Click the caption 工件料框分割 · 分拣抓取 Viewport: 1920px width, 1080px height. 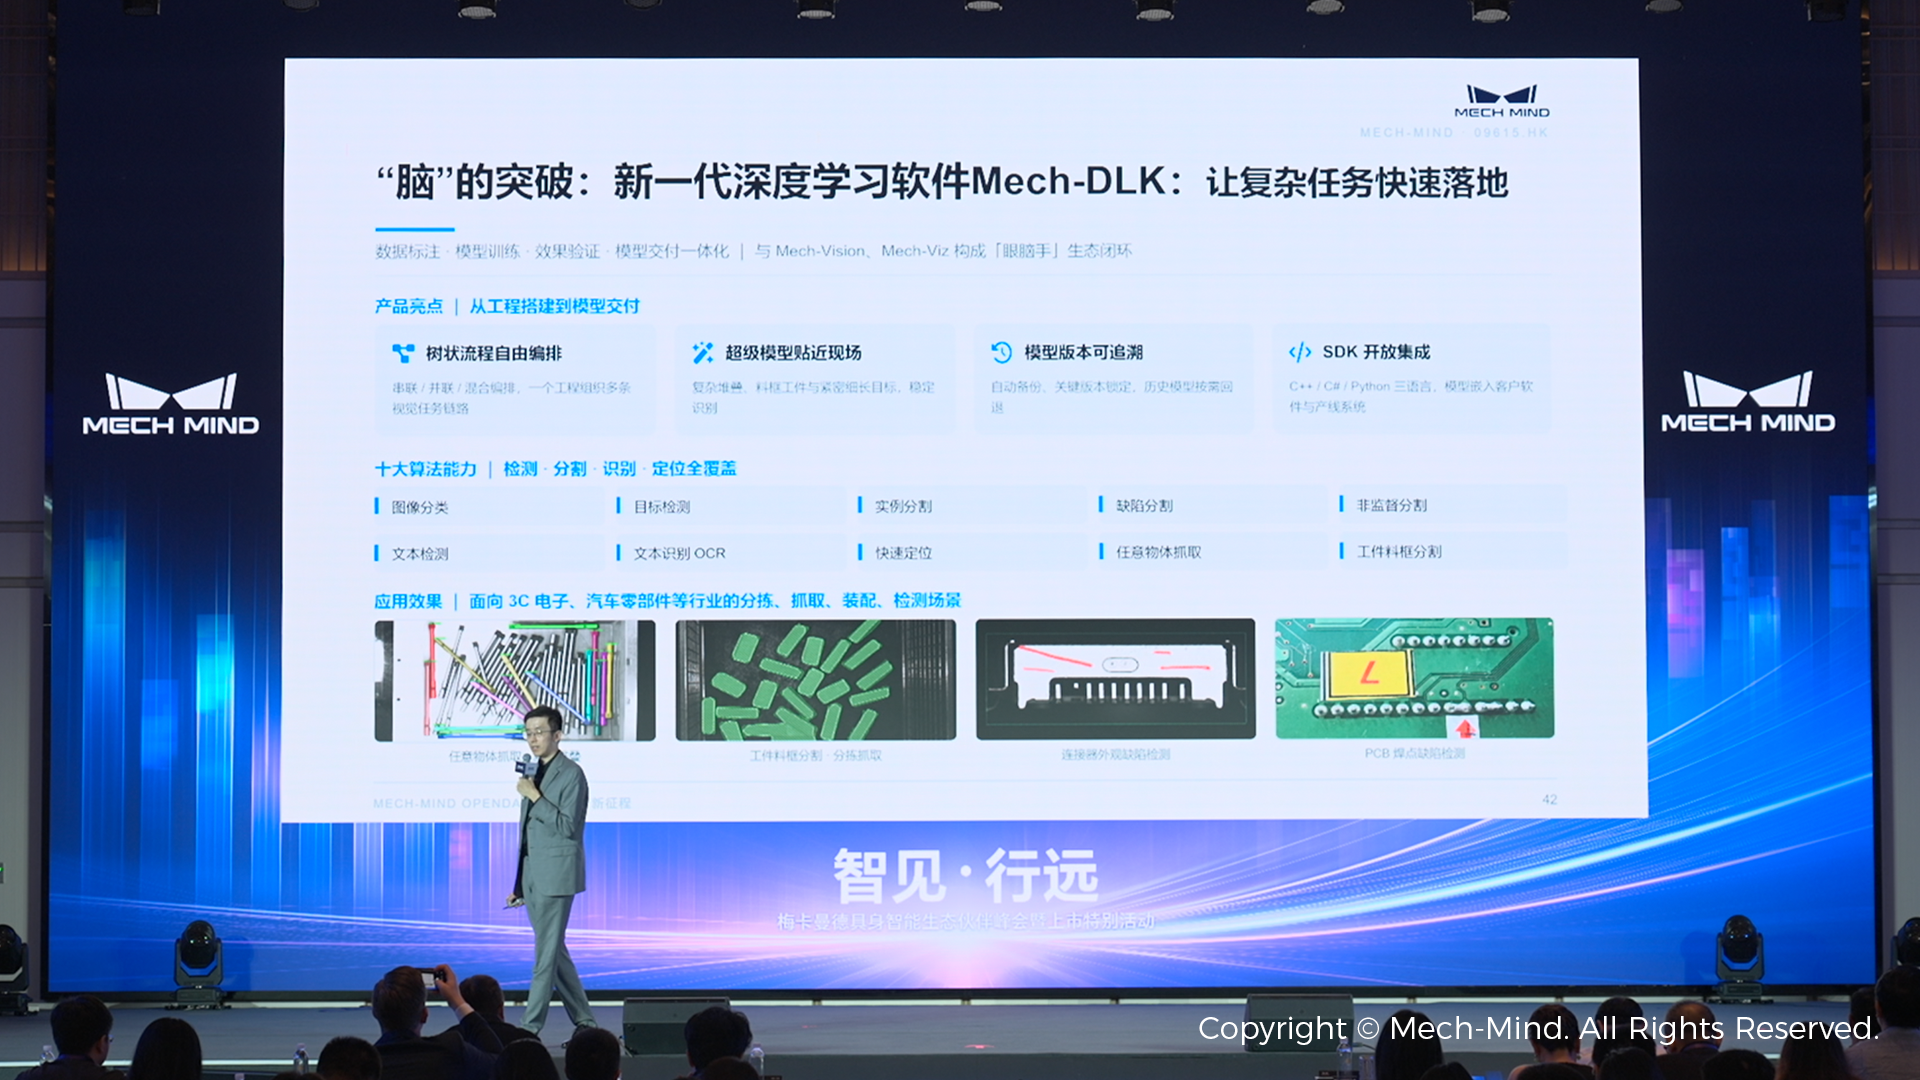815,756
